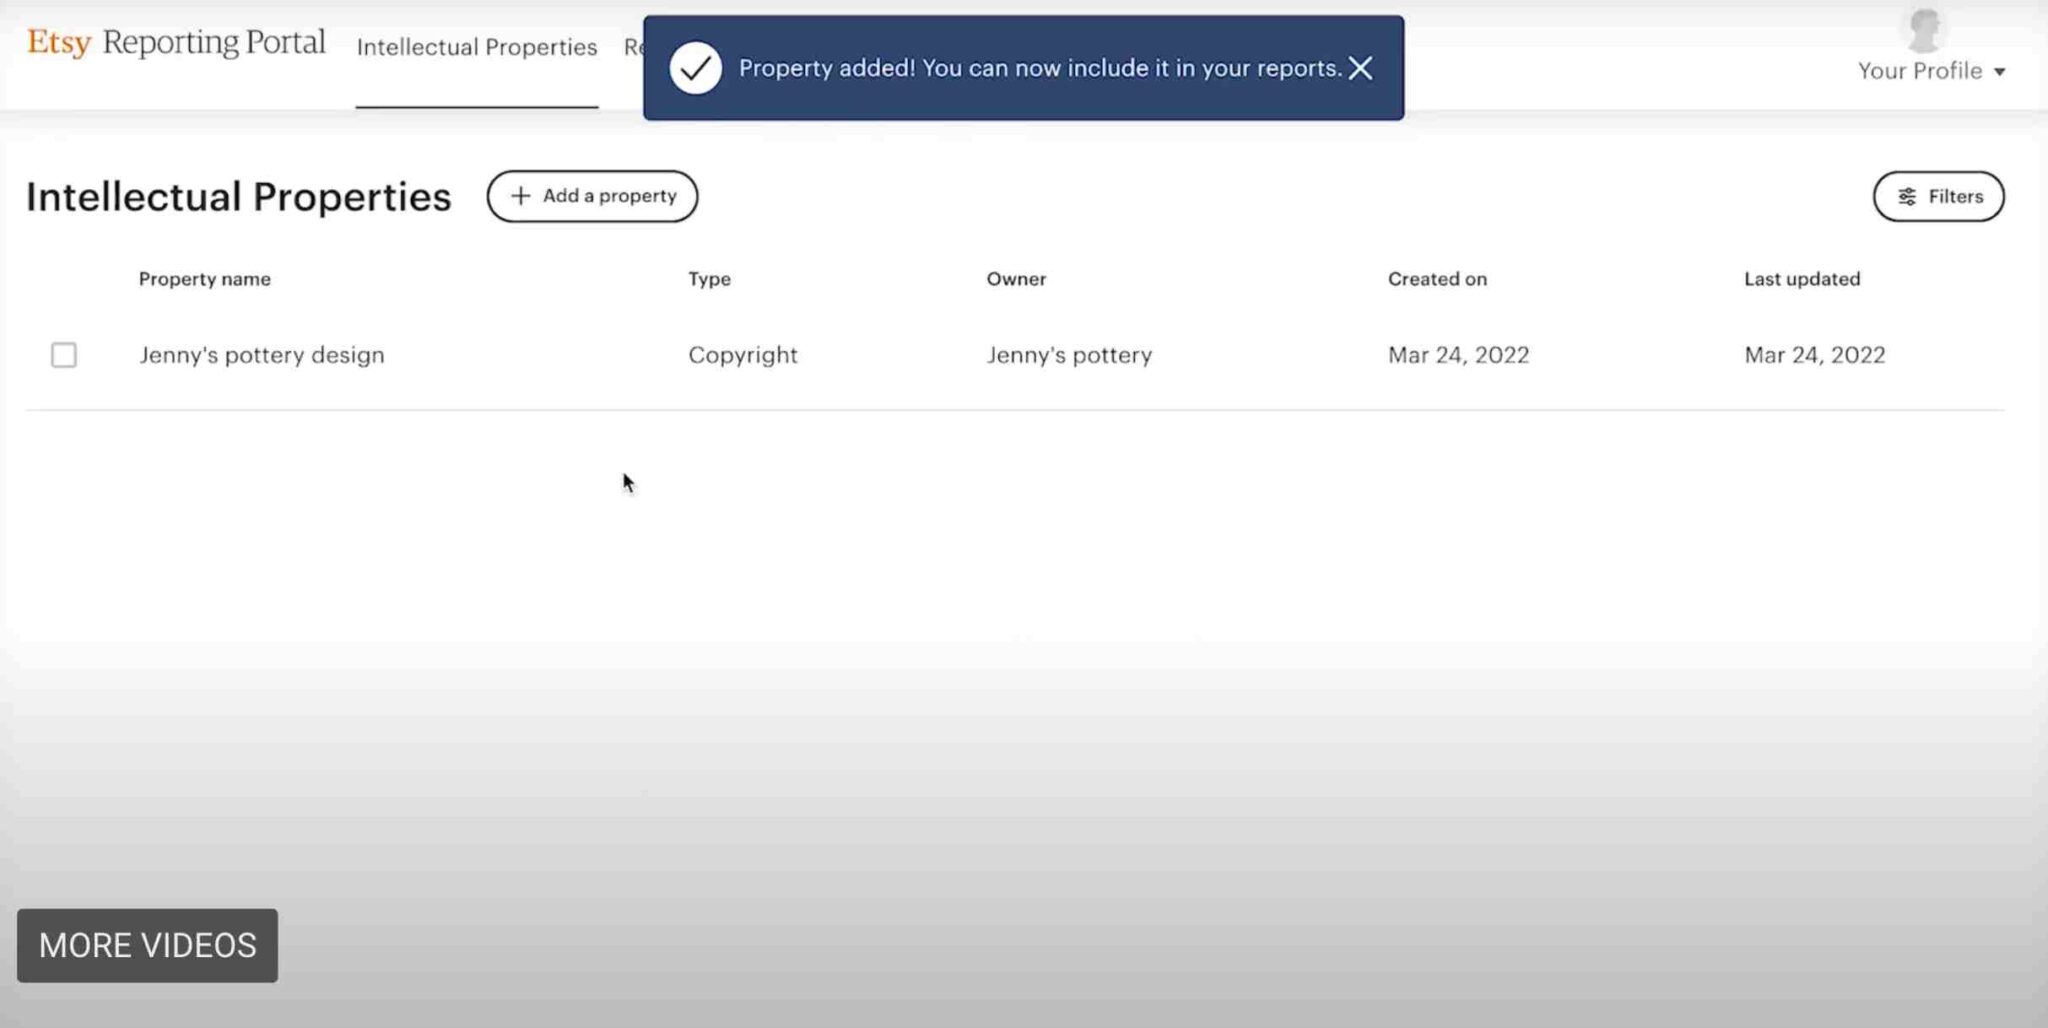The width and height of the screenshot is (2048, 1028).
Task: Sort by Created on column header
Action: [x=1437, y=279]
